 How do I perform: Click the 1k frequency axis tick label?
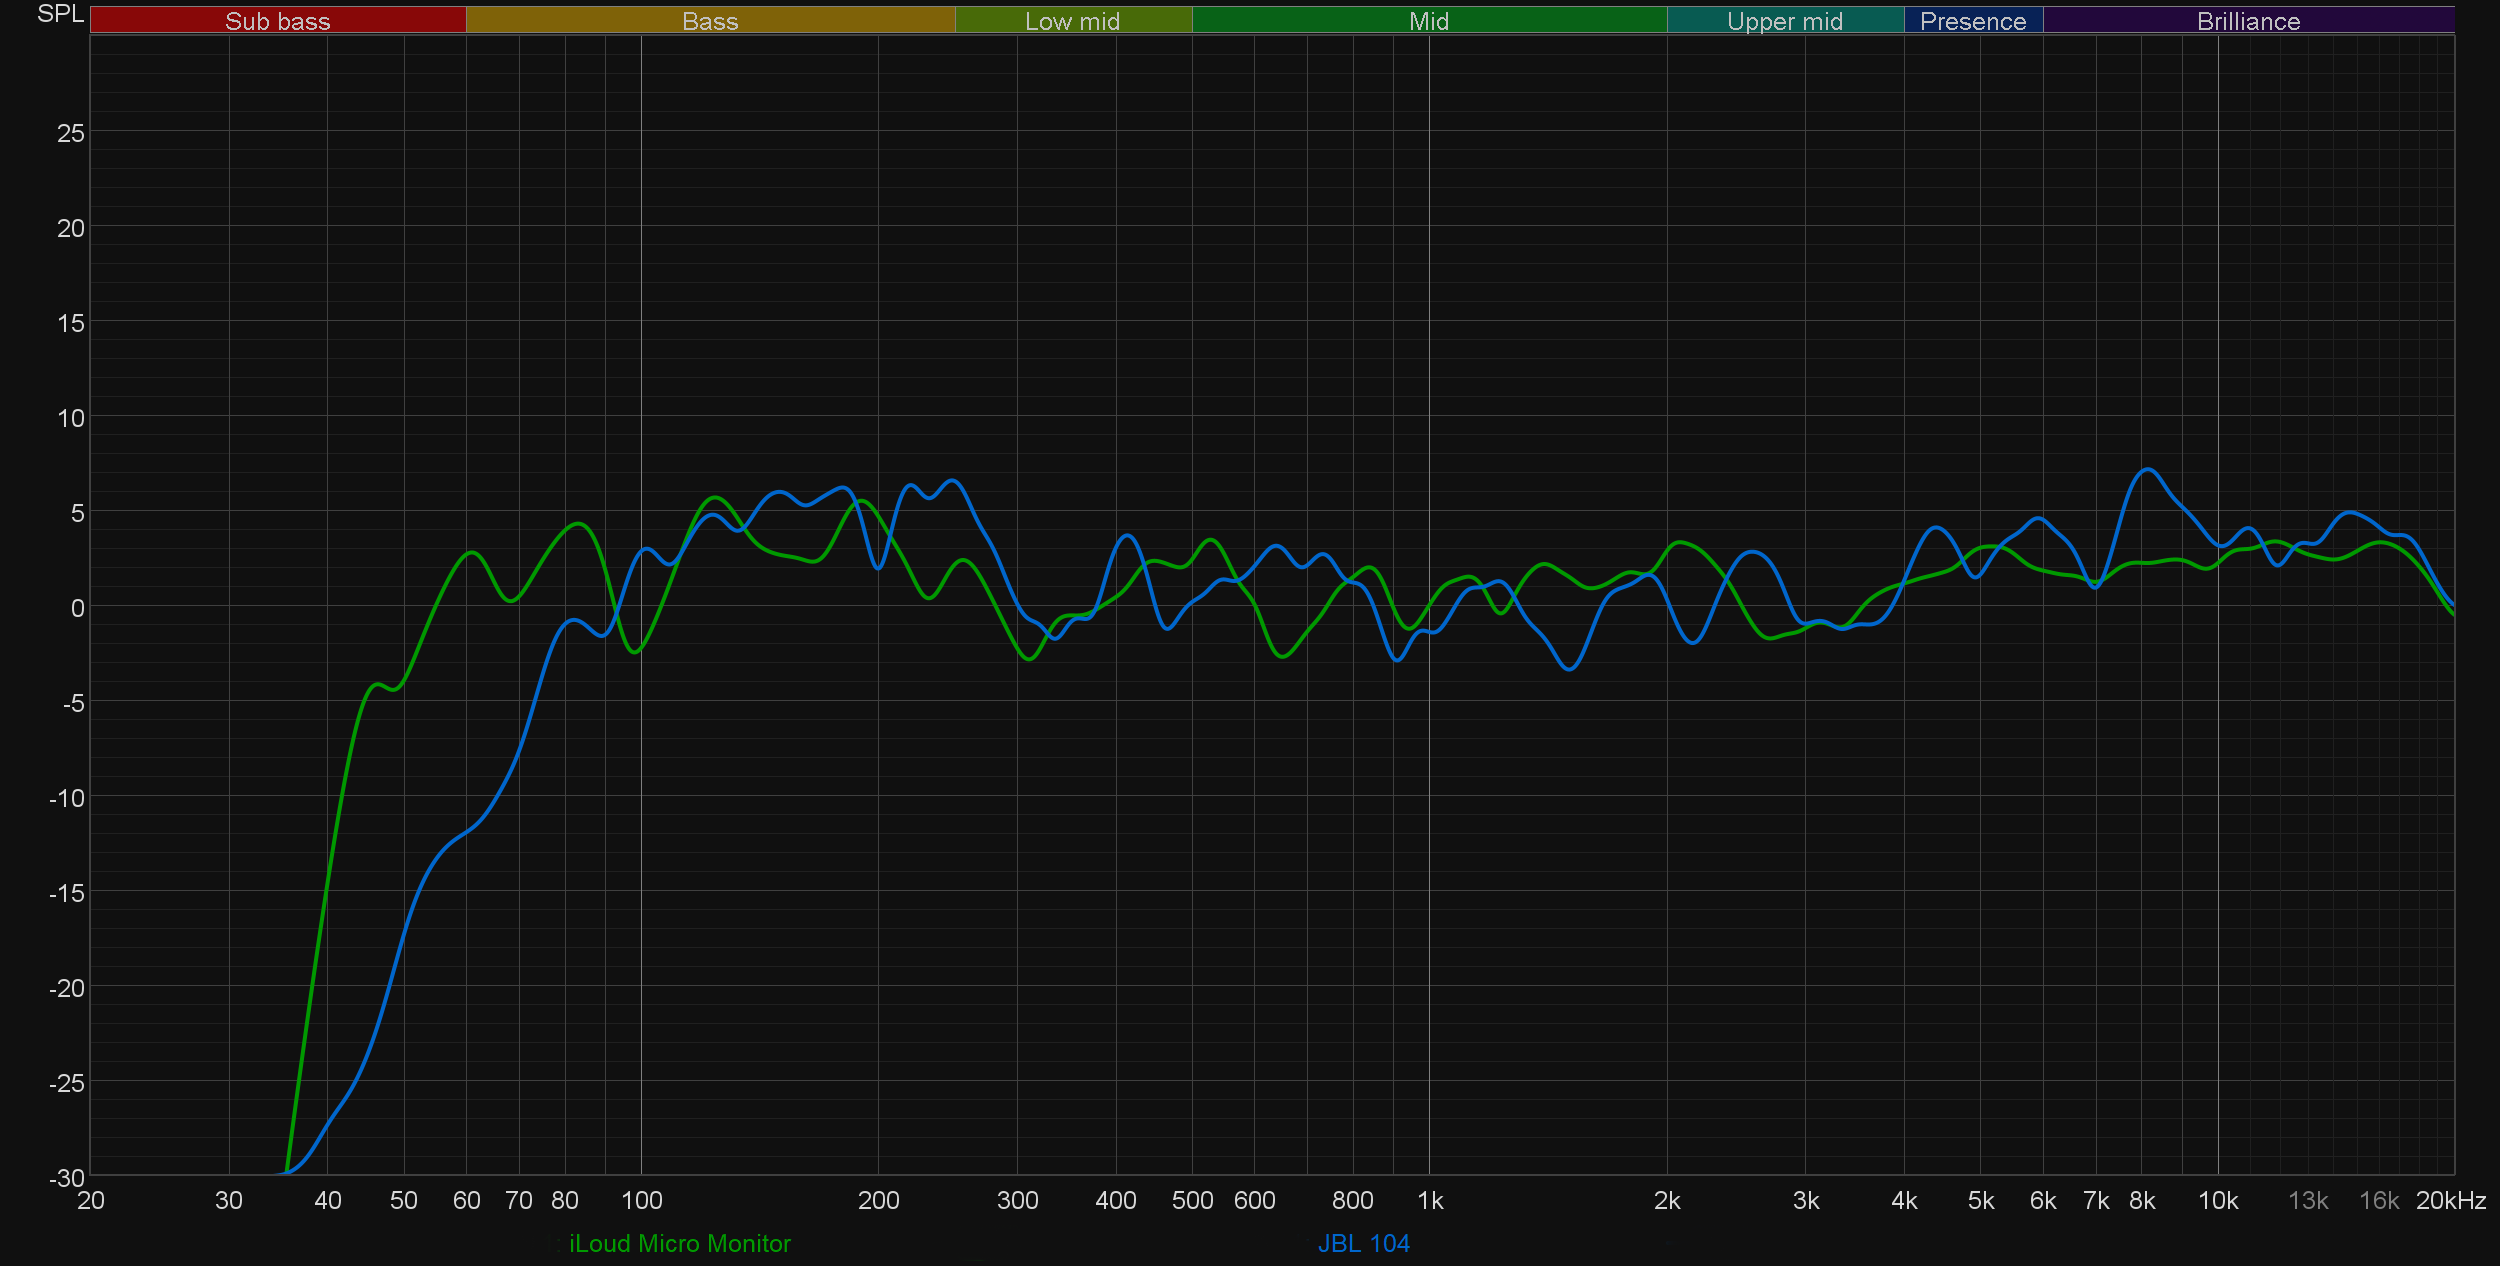point(1430,1200)
